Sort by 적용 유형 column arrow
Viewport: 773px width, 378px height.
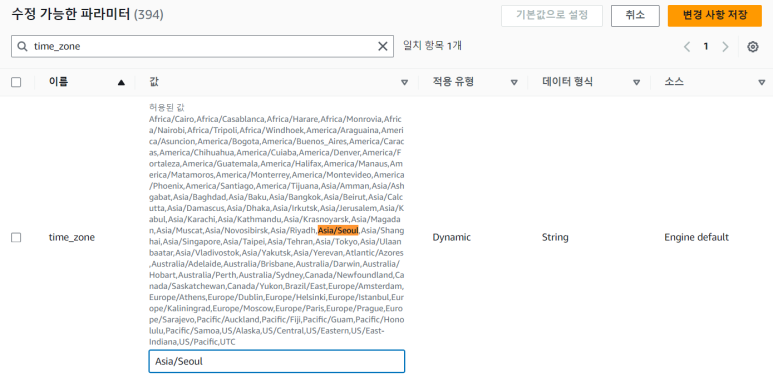pos(514,83)
